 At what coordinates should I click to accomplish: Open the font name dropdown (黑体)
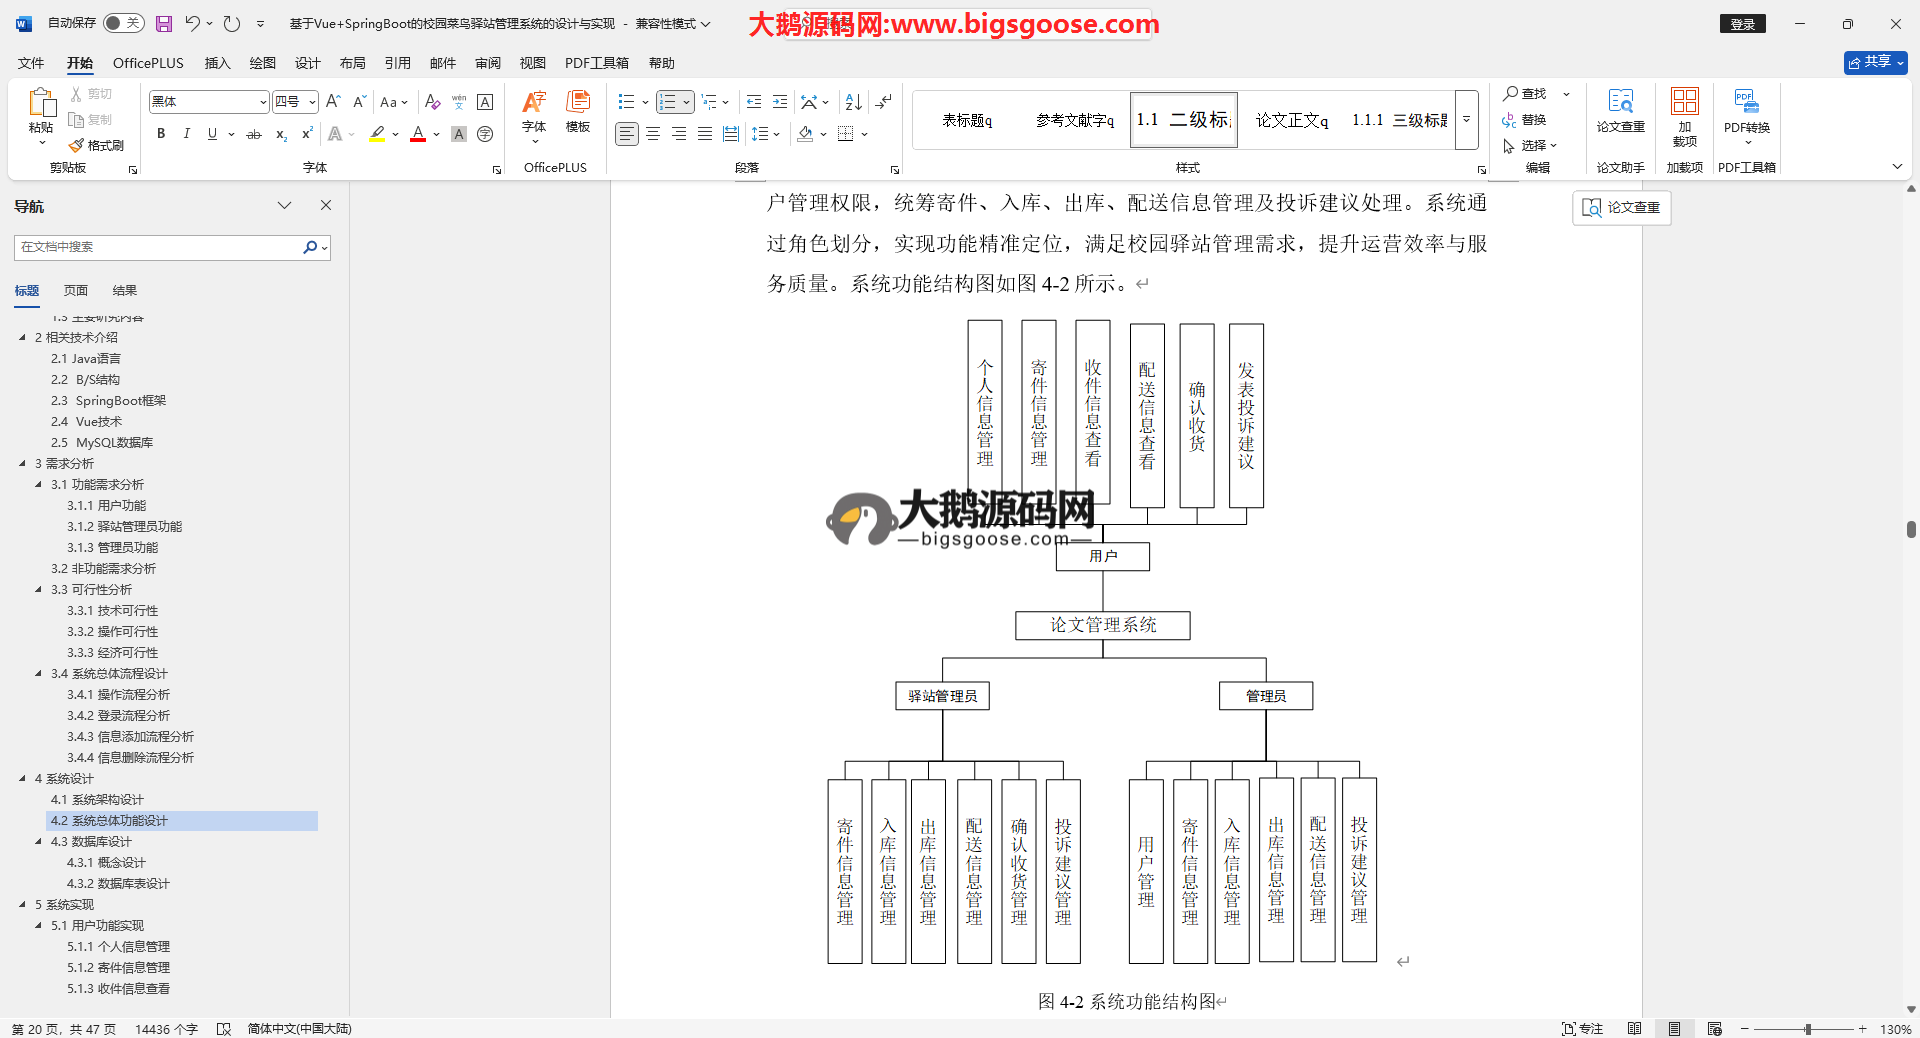[263, 102]
